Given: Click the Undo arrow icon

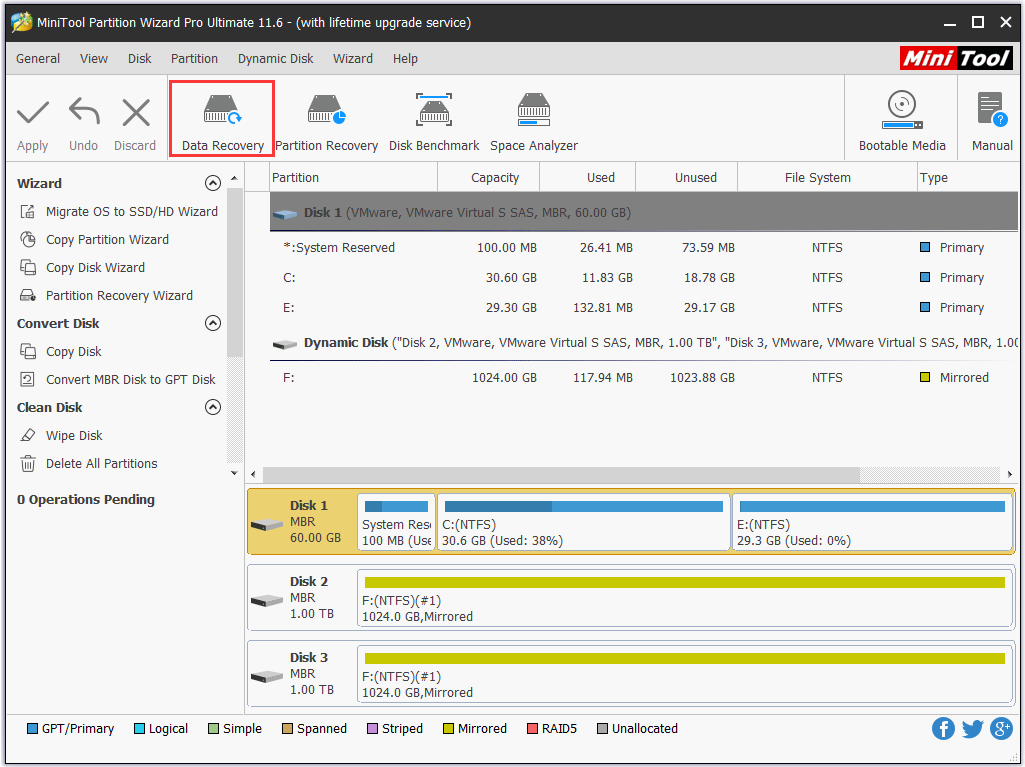Looking at the screenshot, I should pos(84,111).
